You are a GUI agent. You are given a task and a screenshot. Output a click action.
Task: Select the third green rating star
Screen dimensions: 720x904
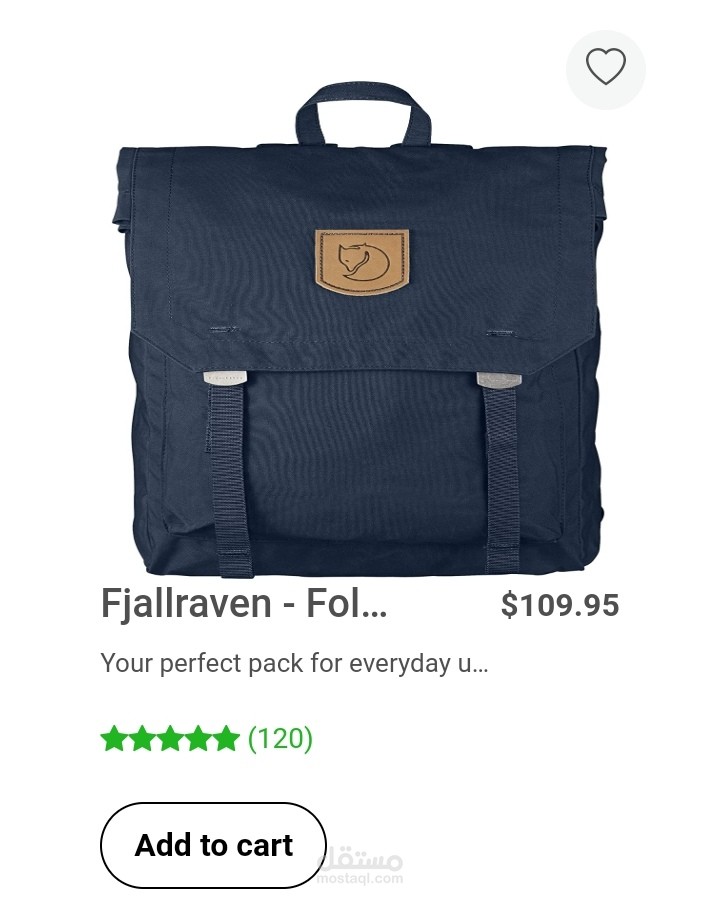pyautogui.click(x=169, y=739)
